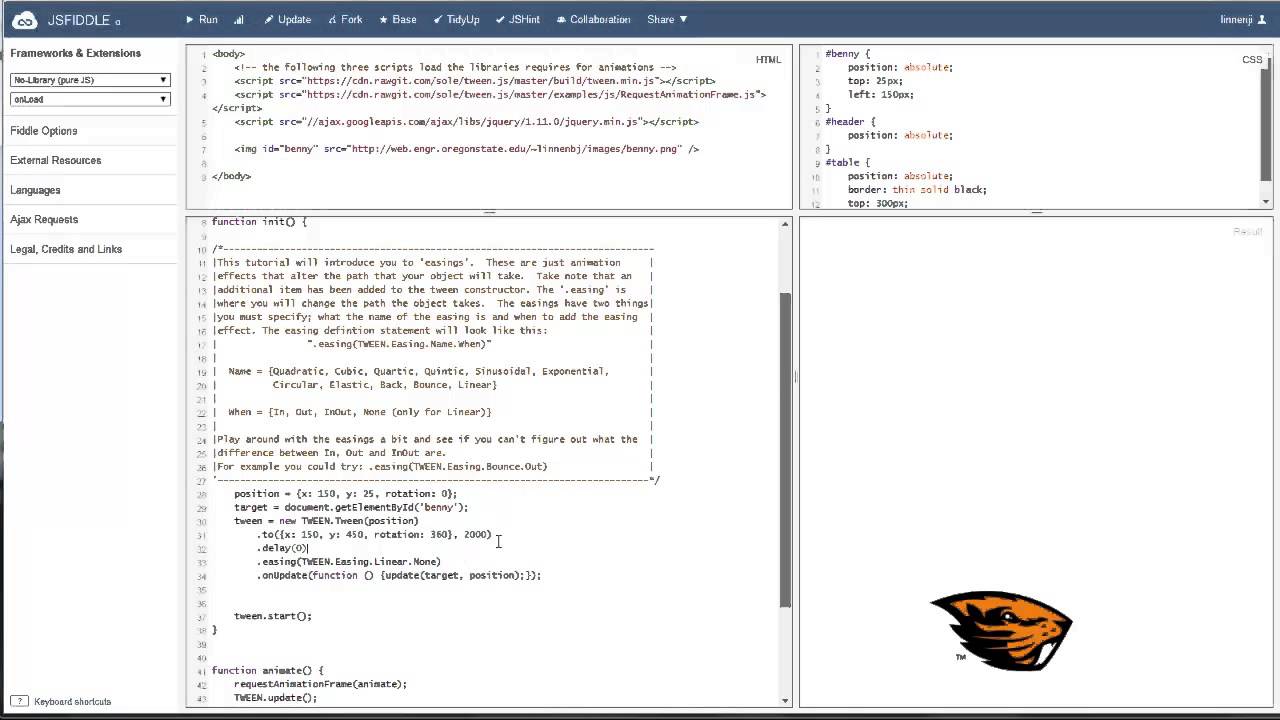The width and height of the screenshot is (1280, 720).
Task: Click the CSS panel scrollbar down arrow
Action: pos(1267,202)
